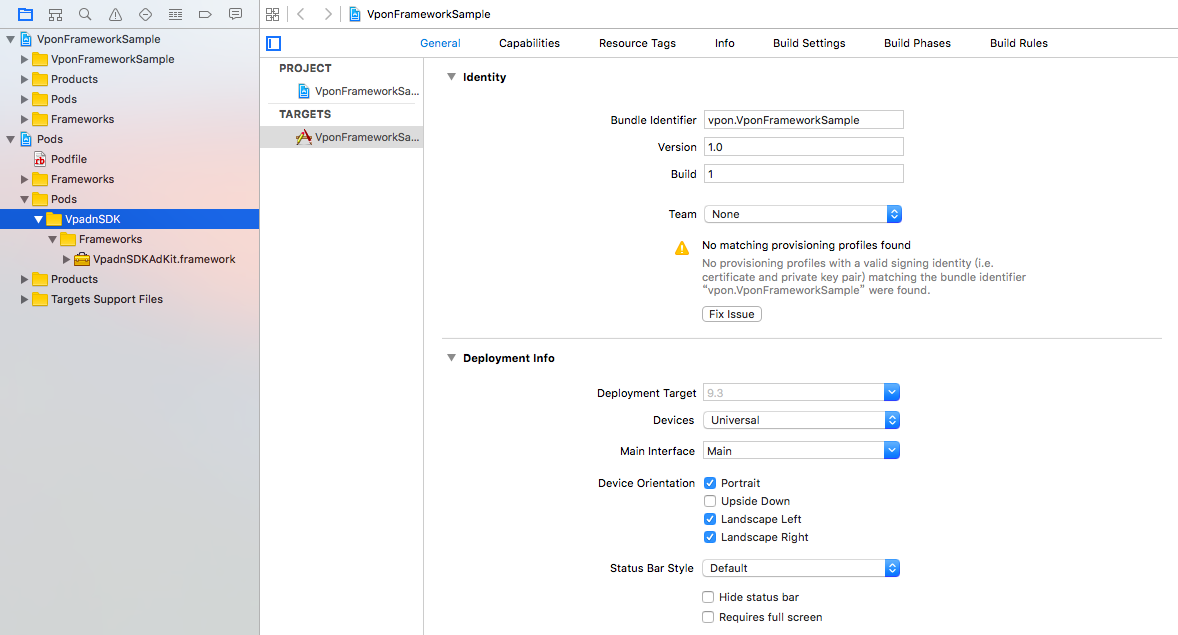The height and width of the screenshot is (635, 1178).
Task: Open the Build Phases tab
Action: 917,44
